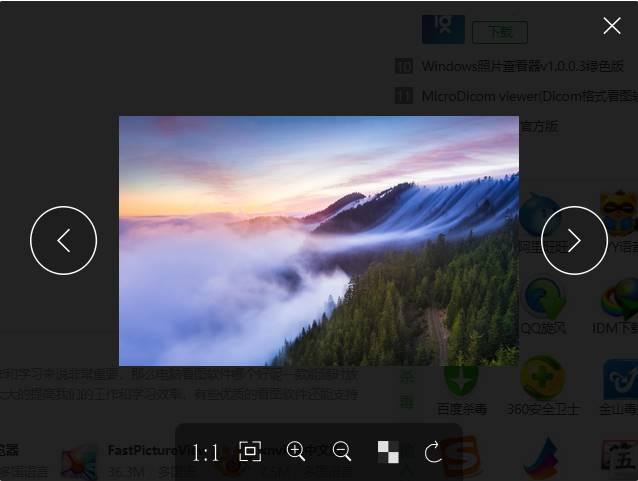
Task: Rotate the image clockwise
Action: pos(433,452)
